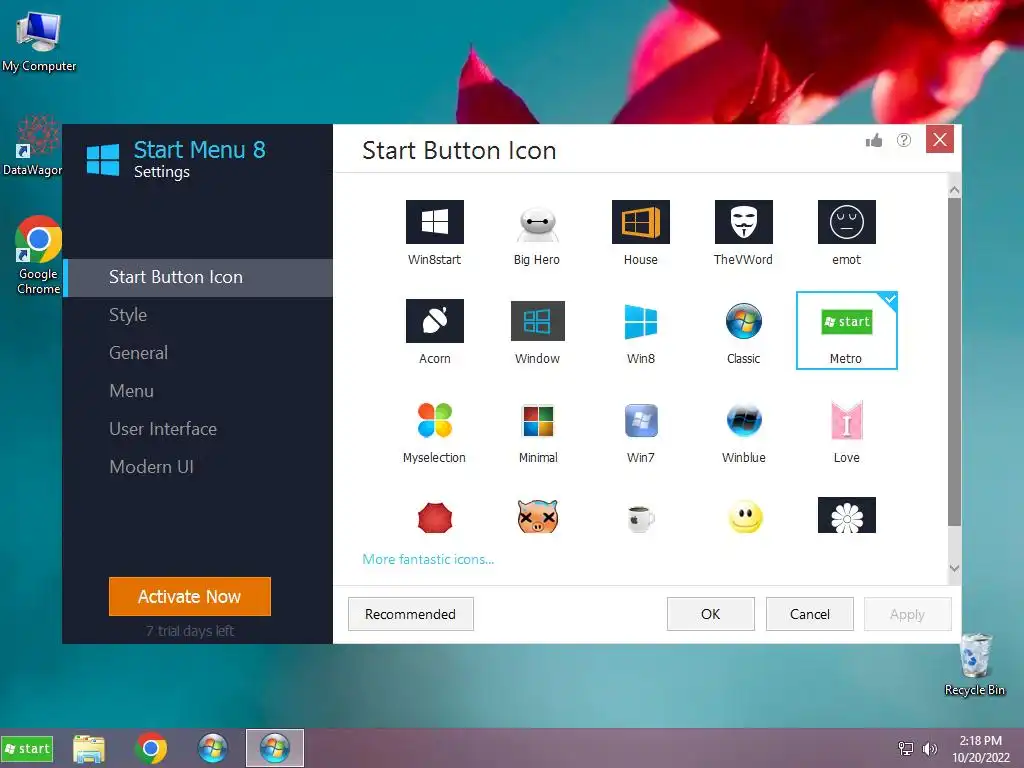Screen dimensions: 1024x768
Task: Go to the Menu settings section
Action: (198, 391)
